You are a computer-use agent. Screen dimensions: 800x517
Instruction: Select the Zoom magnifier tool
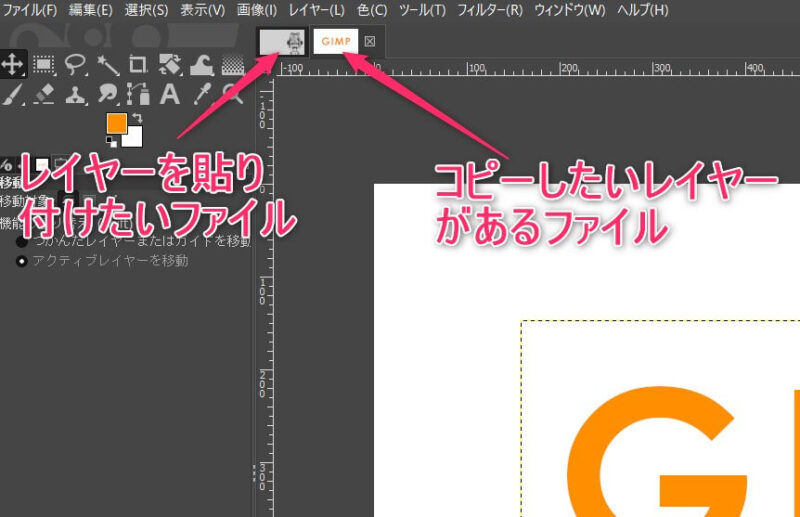pos(233,94)
